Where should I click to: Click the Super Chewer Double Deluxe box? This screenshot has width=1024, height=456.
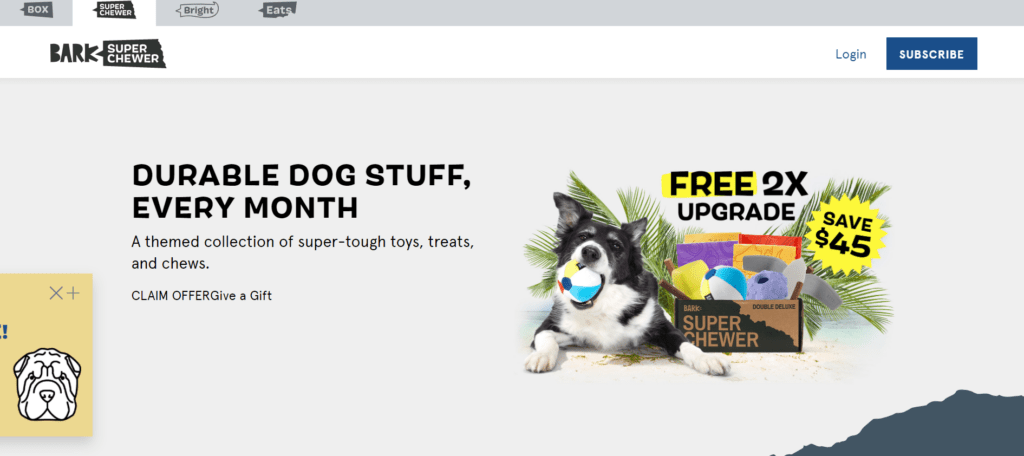tap(738, 325)
